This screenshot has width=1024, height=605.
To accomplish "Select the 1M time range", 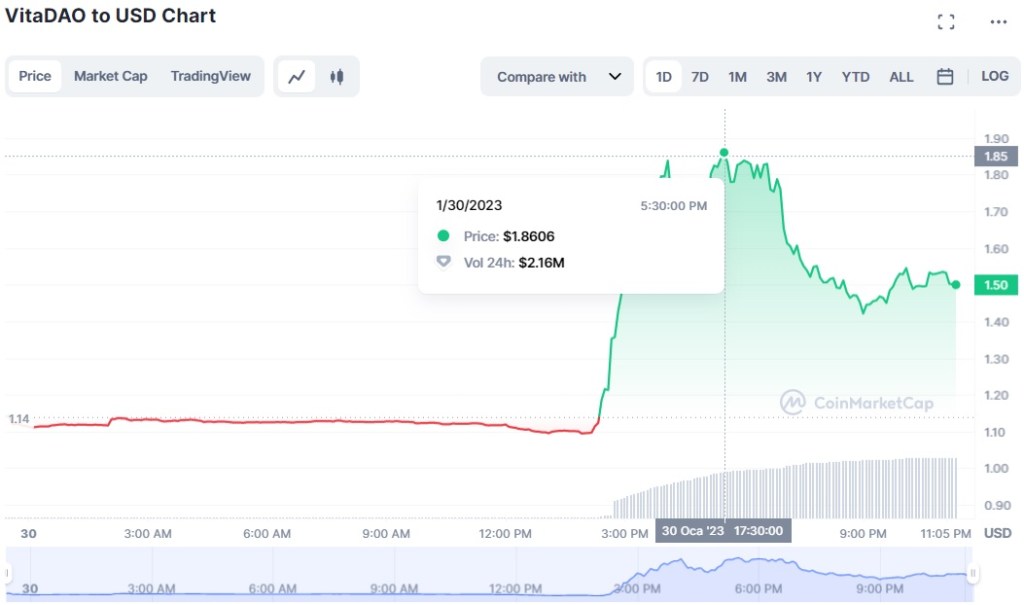I will click(737, 76).
